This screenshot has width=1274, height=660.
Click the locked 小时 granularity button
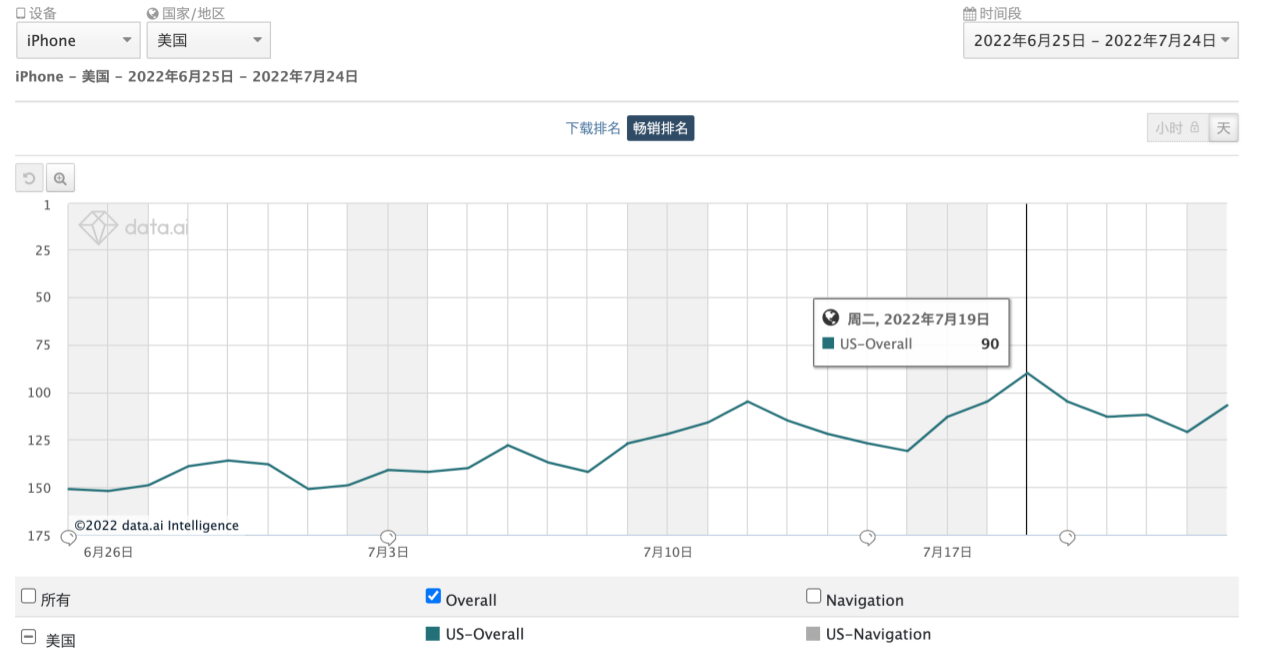[1177, 128]
